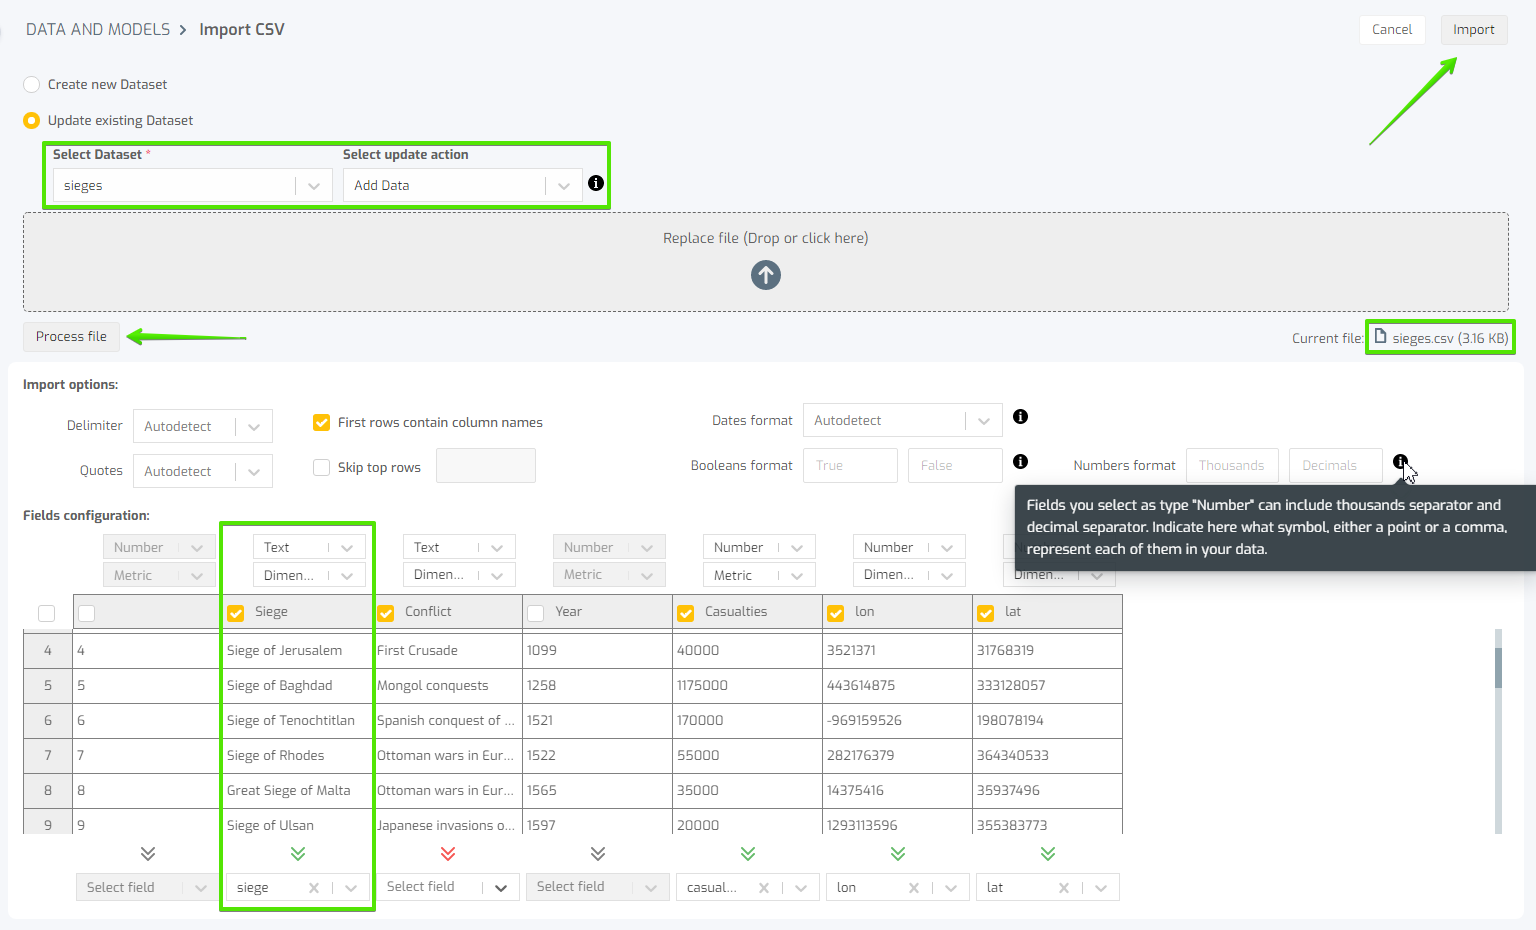Screen dimensions: 1536x930
Task: Select the Create new Dataset option
Action: point(31,84)
